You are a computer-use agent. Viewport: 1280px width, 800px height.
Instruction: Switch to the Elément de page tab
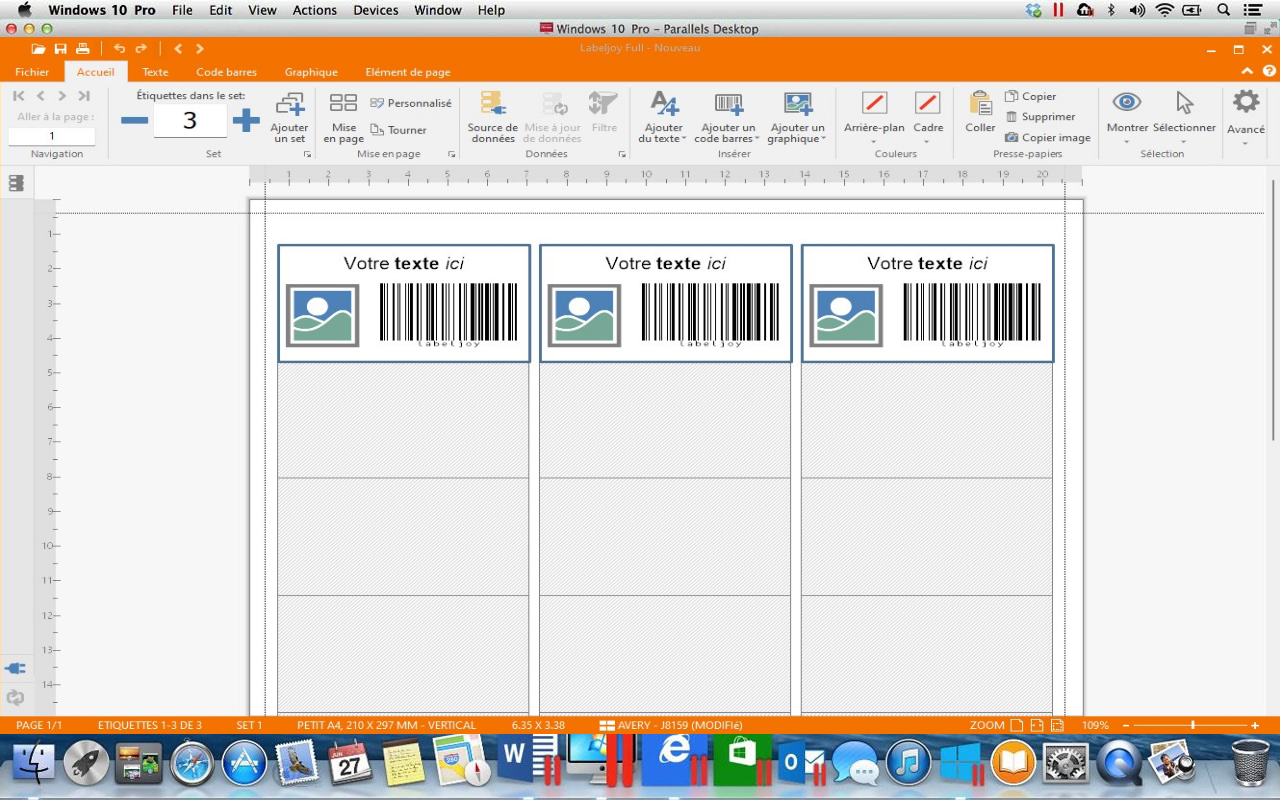[x=408, y=72]
